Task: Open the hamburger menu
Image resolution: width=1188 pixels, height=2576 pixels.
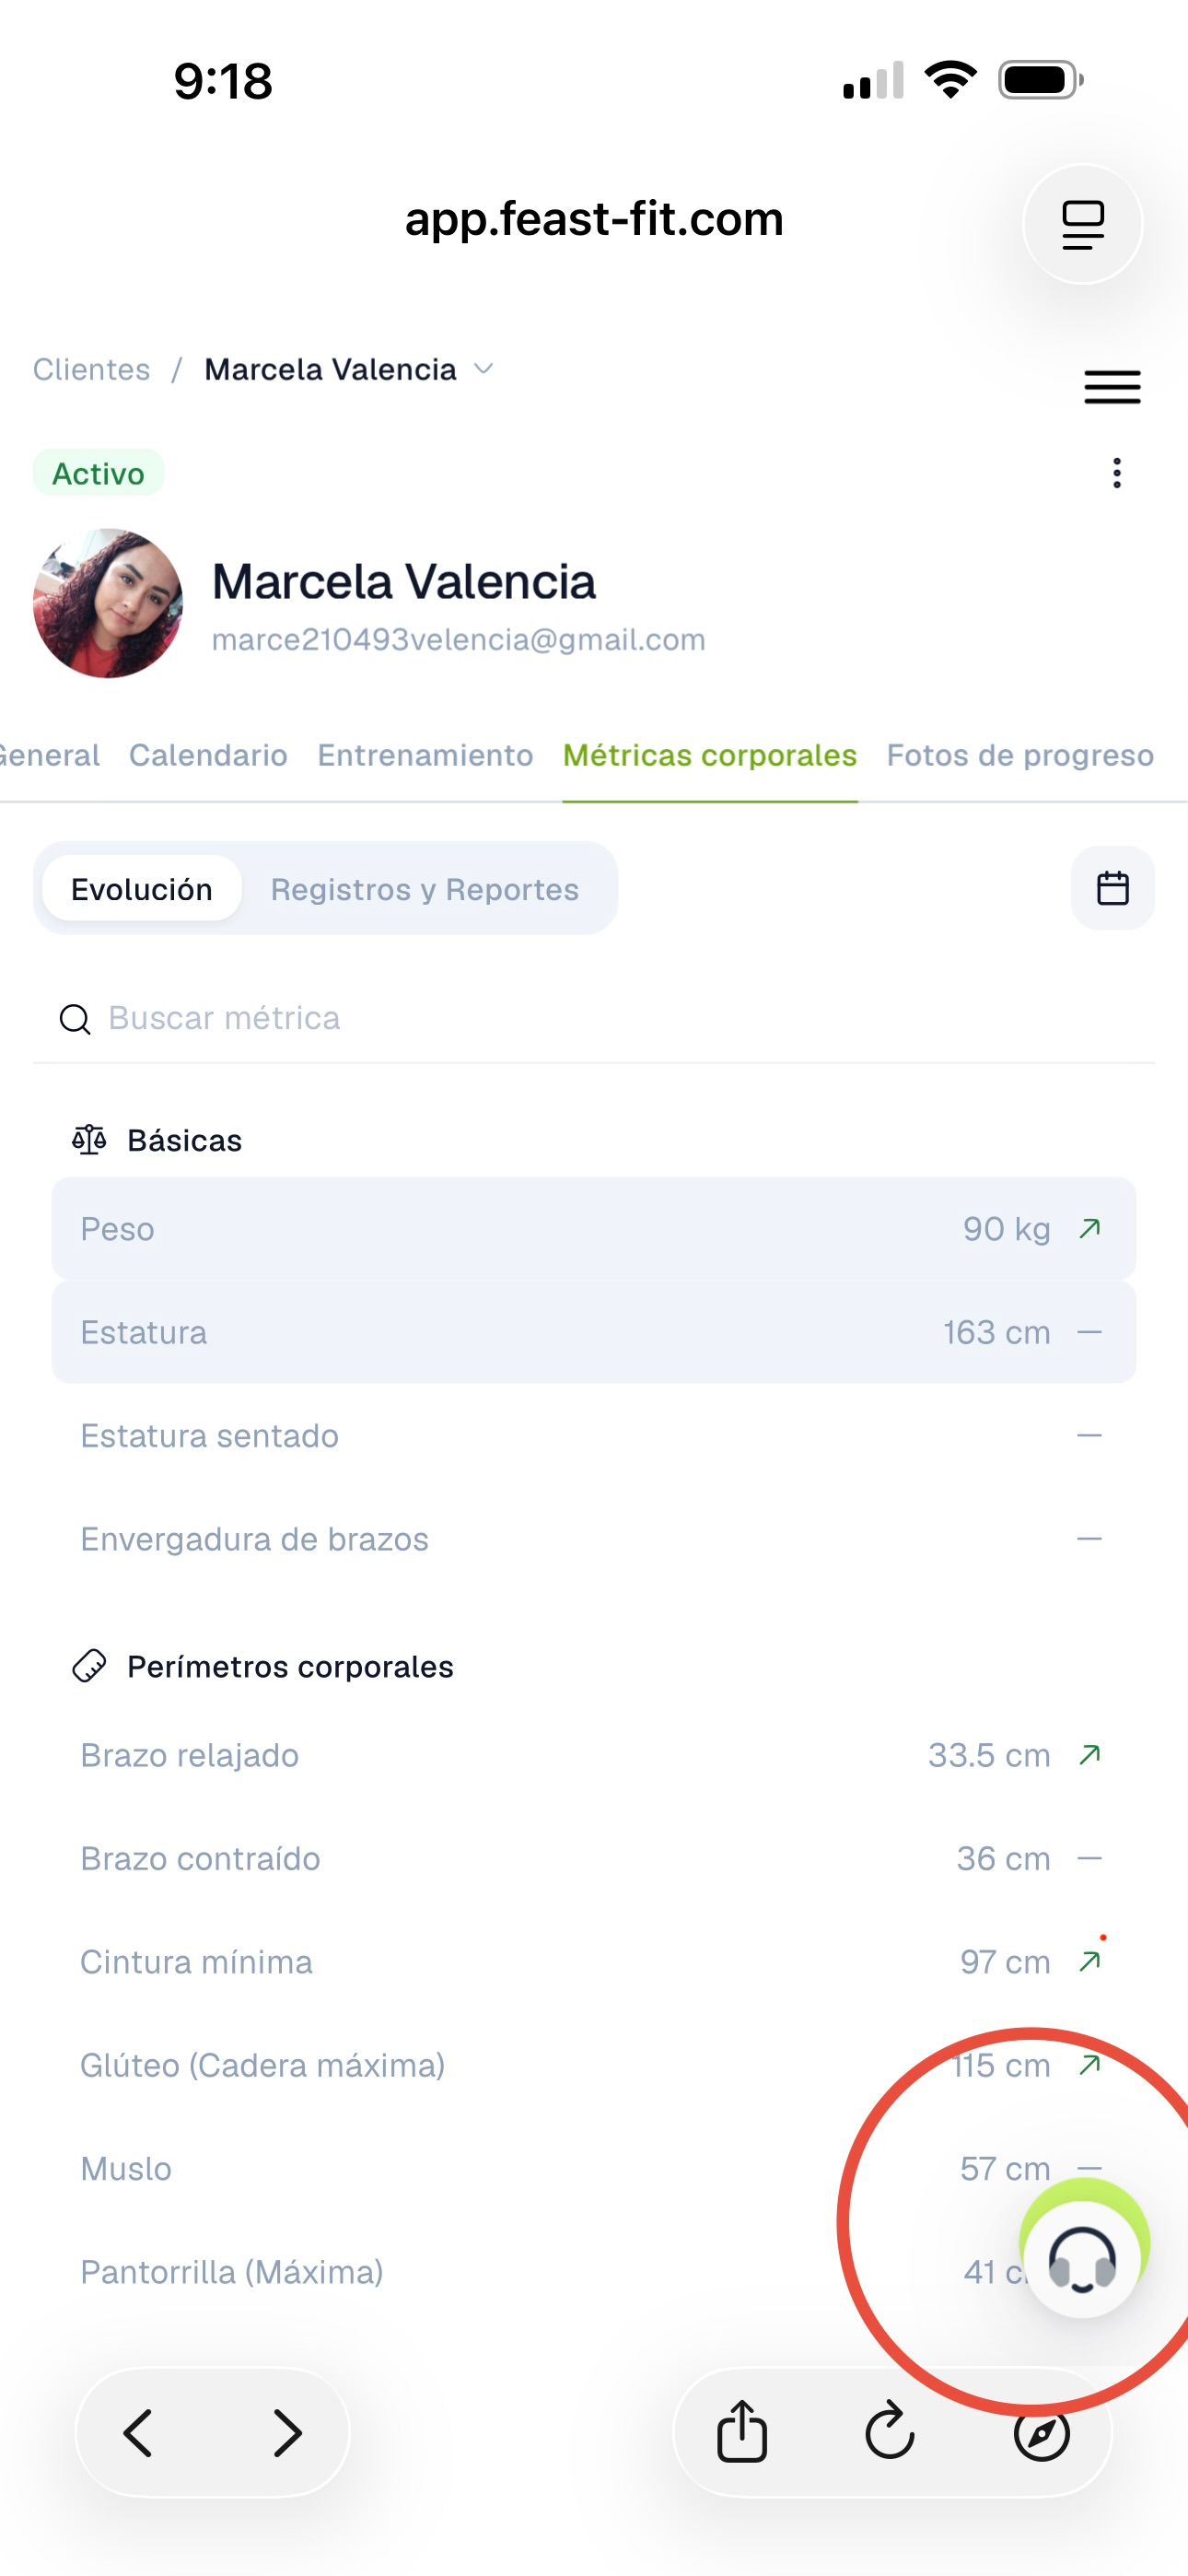Action: tap(1112, 387)
